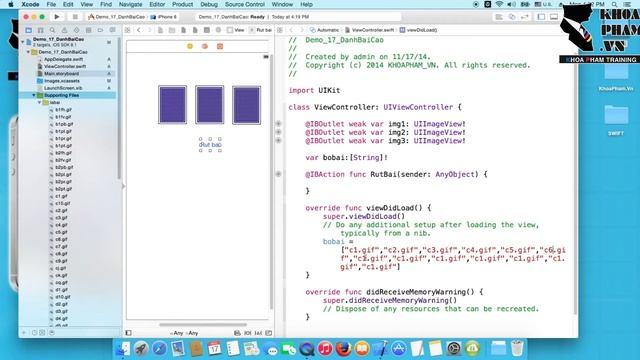Click the img1 outlet connection circle

point(278,124)
